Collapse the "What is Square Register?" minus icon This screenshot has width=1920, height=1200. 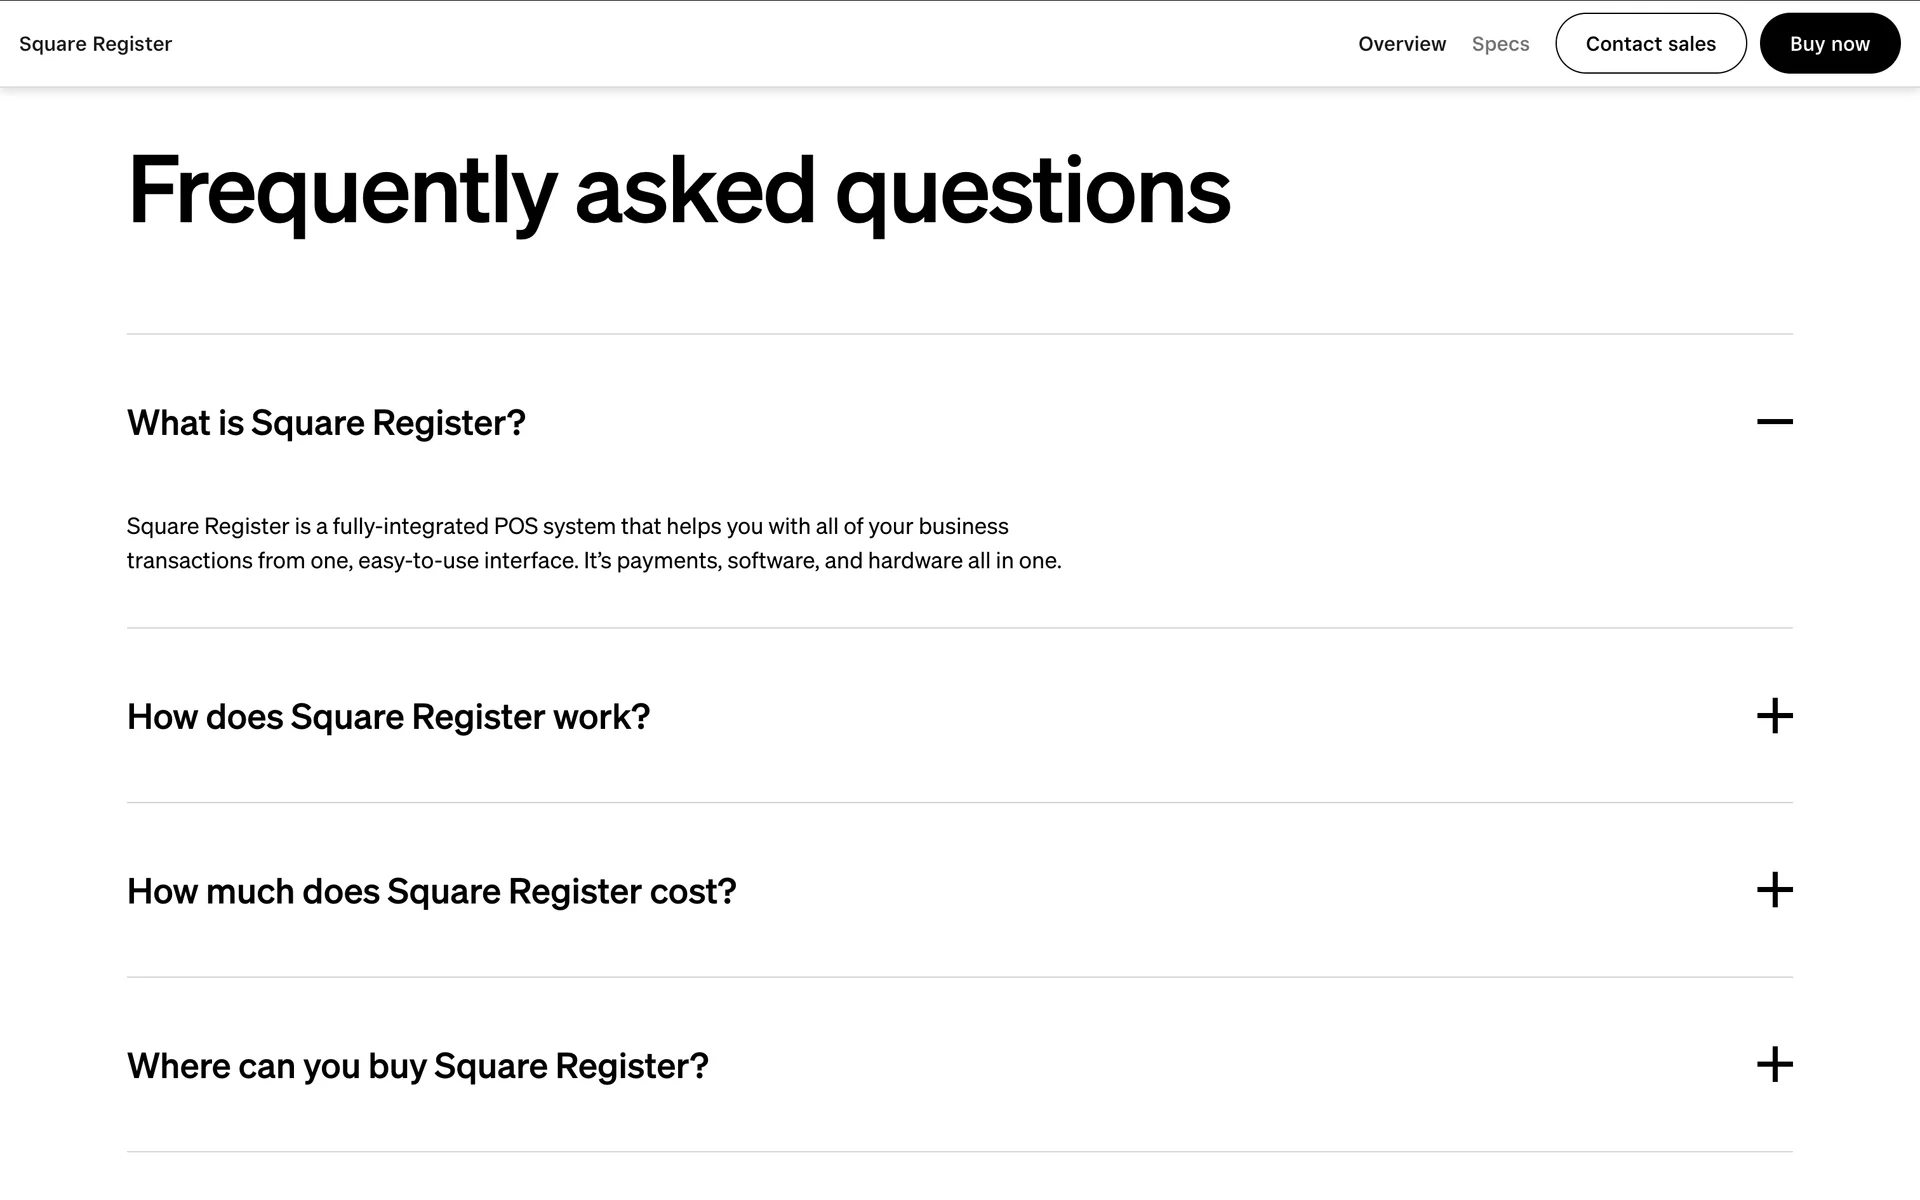(x=1774, y=422)
